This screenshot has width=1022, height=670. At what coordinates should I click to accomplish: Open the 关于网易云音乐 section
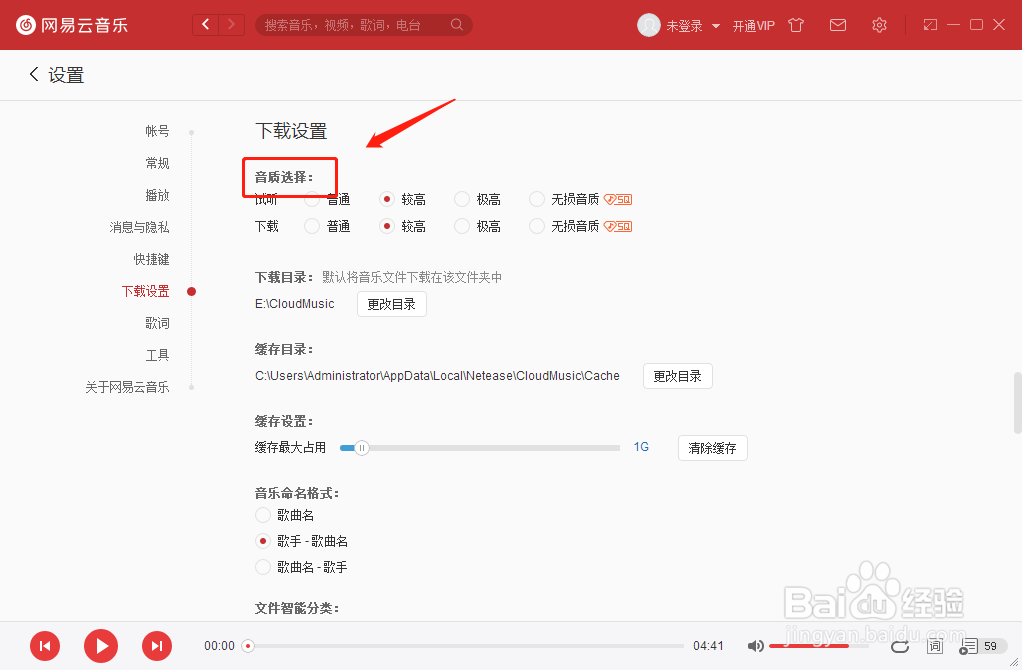point(127,386)
